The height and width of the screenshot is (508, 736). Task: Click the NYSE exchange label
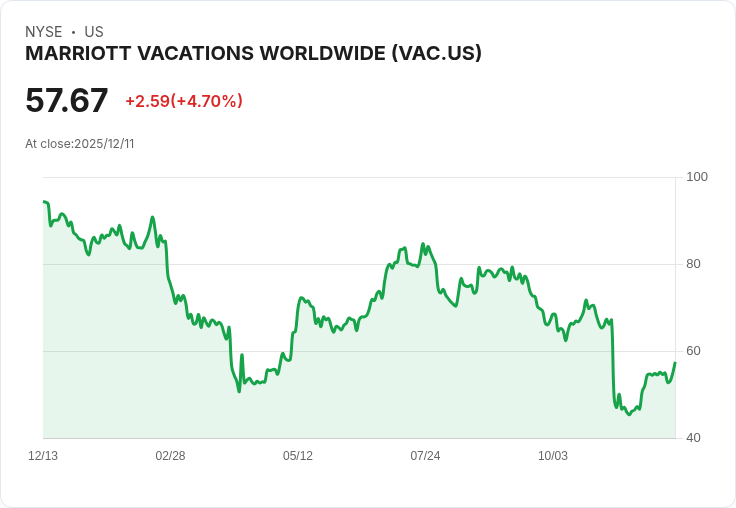44,32
